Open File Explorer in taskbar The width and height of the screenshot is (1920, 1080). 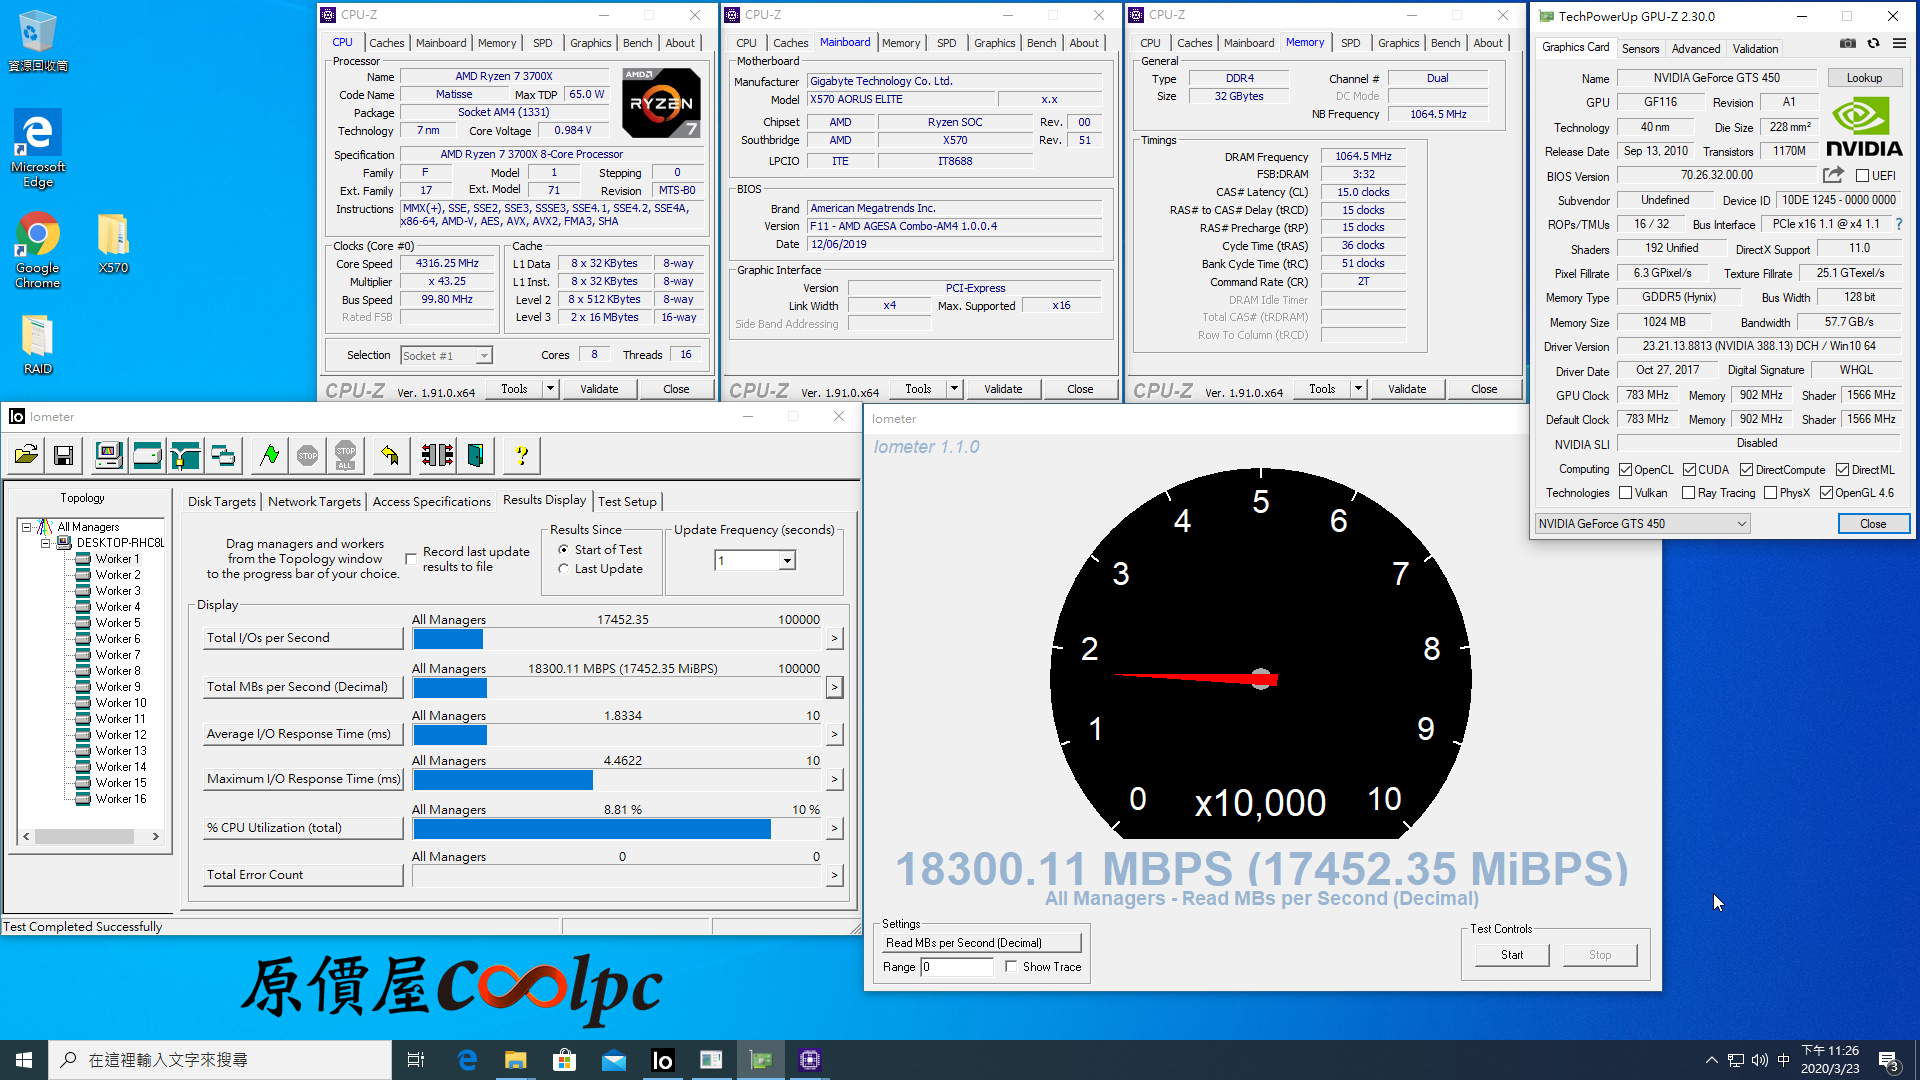tap(515, 1060)
